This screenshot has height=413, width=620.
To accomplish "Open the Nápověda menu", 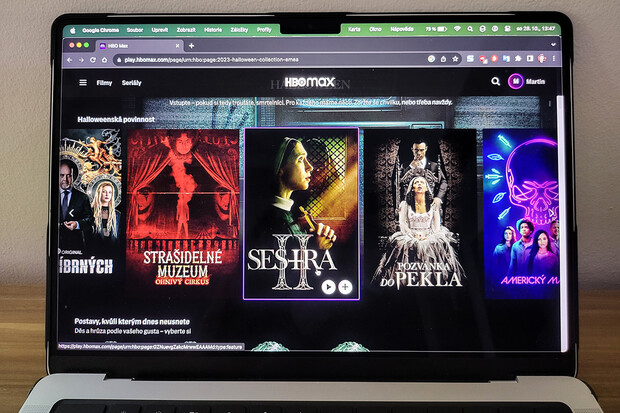I will tap(402, 29).
